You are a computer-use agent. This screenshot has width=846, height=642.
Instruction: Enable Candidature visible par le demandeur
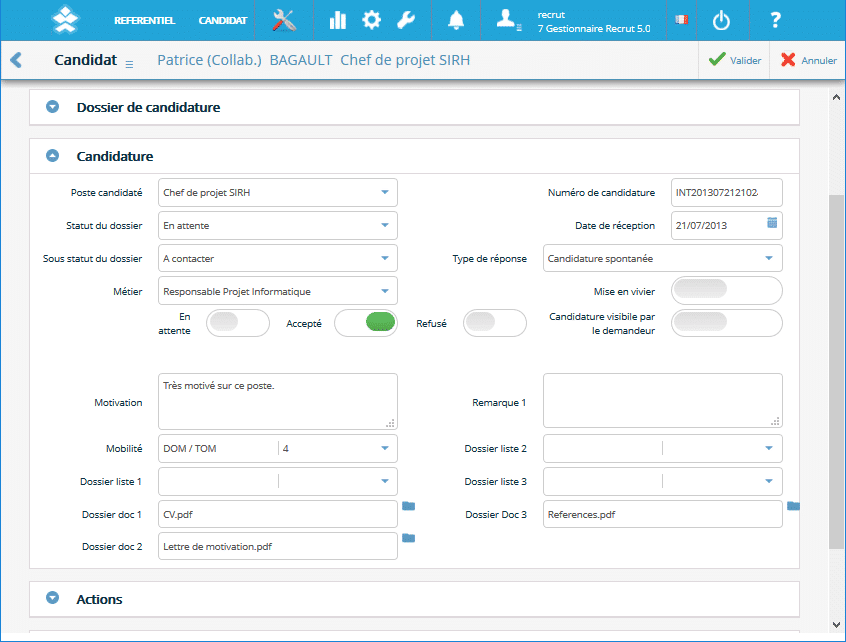coord(727,323)
